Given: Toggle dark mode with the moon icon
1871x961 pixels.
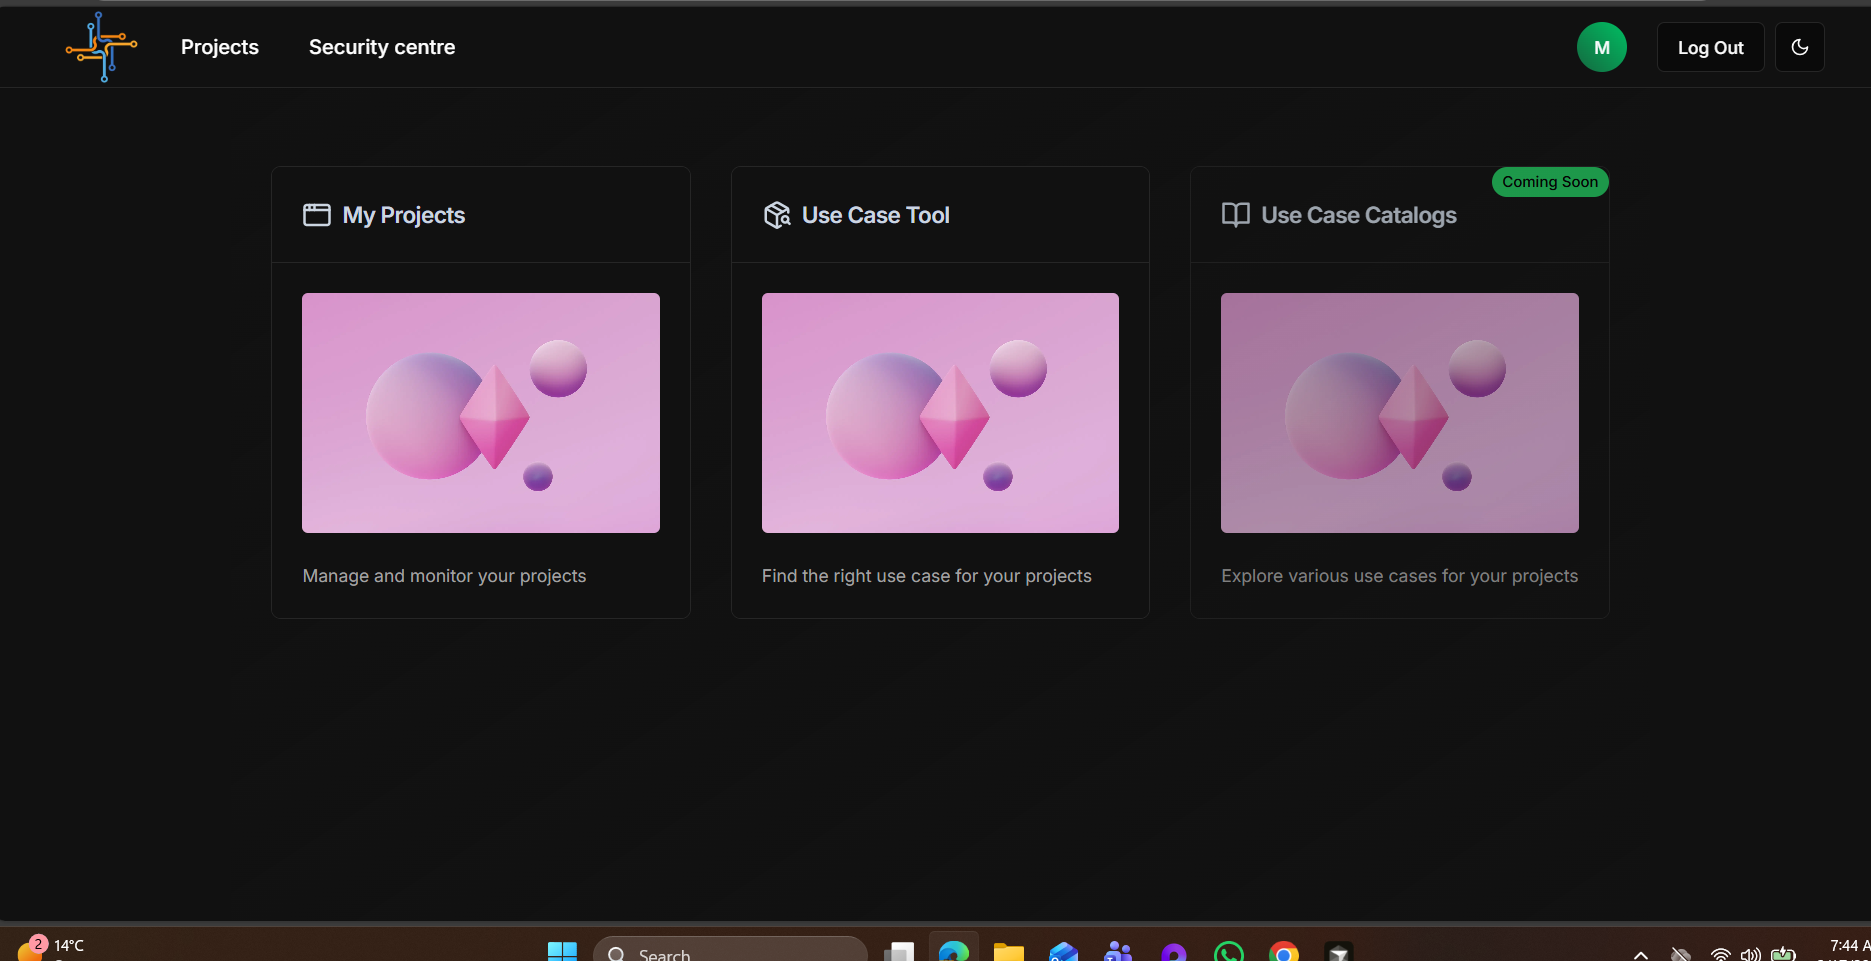Looking at the screenshot, I should [x=1799, y=47].
